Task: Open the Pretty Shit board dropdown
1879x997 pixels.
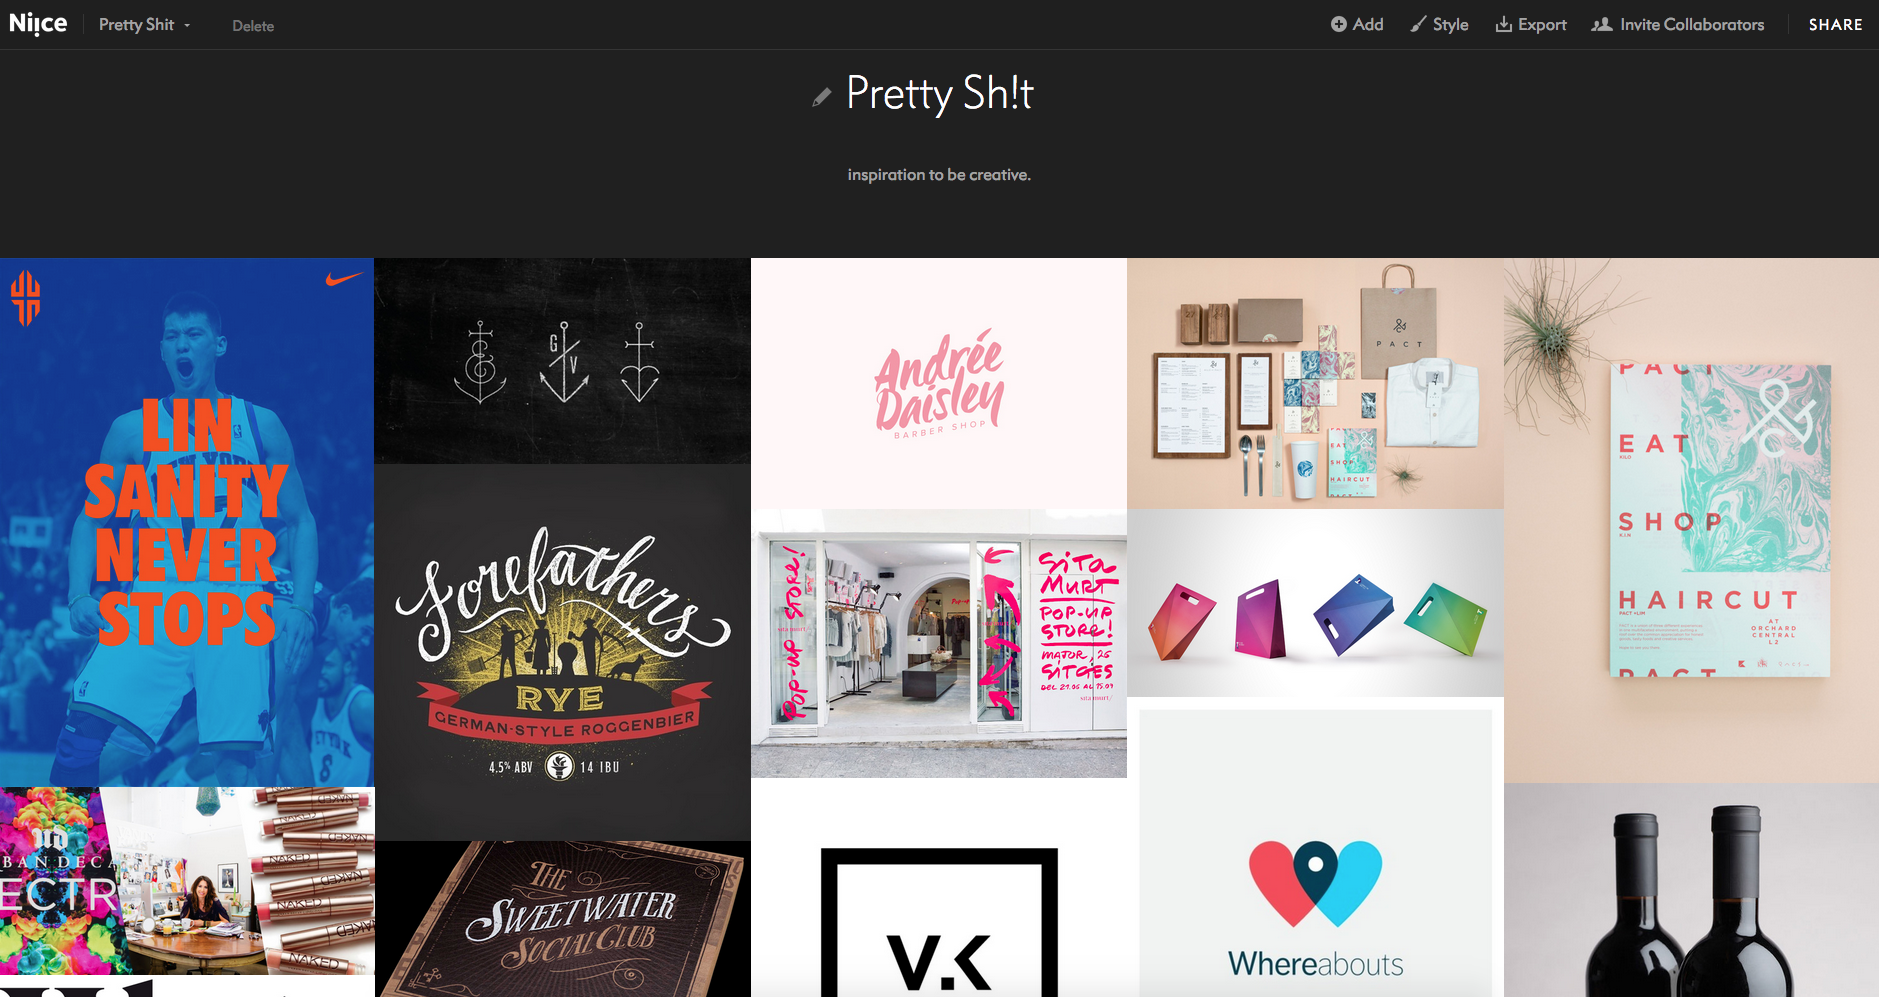Action: click(x=144, y=25)
